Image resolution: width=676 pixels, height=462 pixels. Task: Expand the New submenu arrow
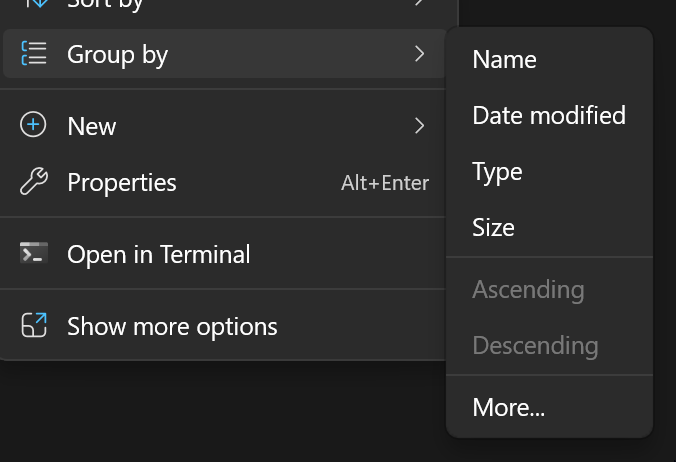pos(420,126)
